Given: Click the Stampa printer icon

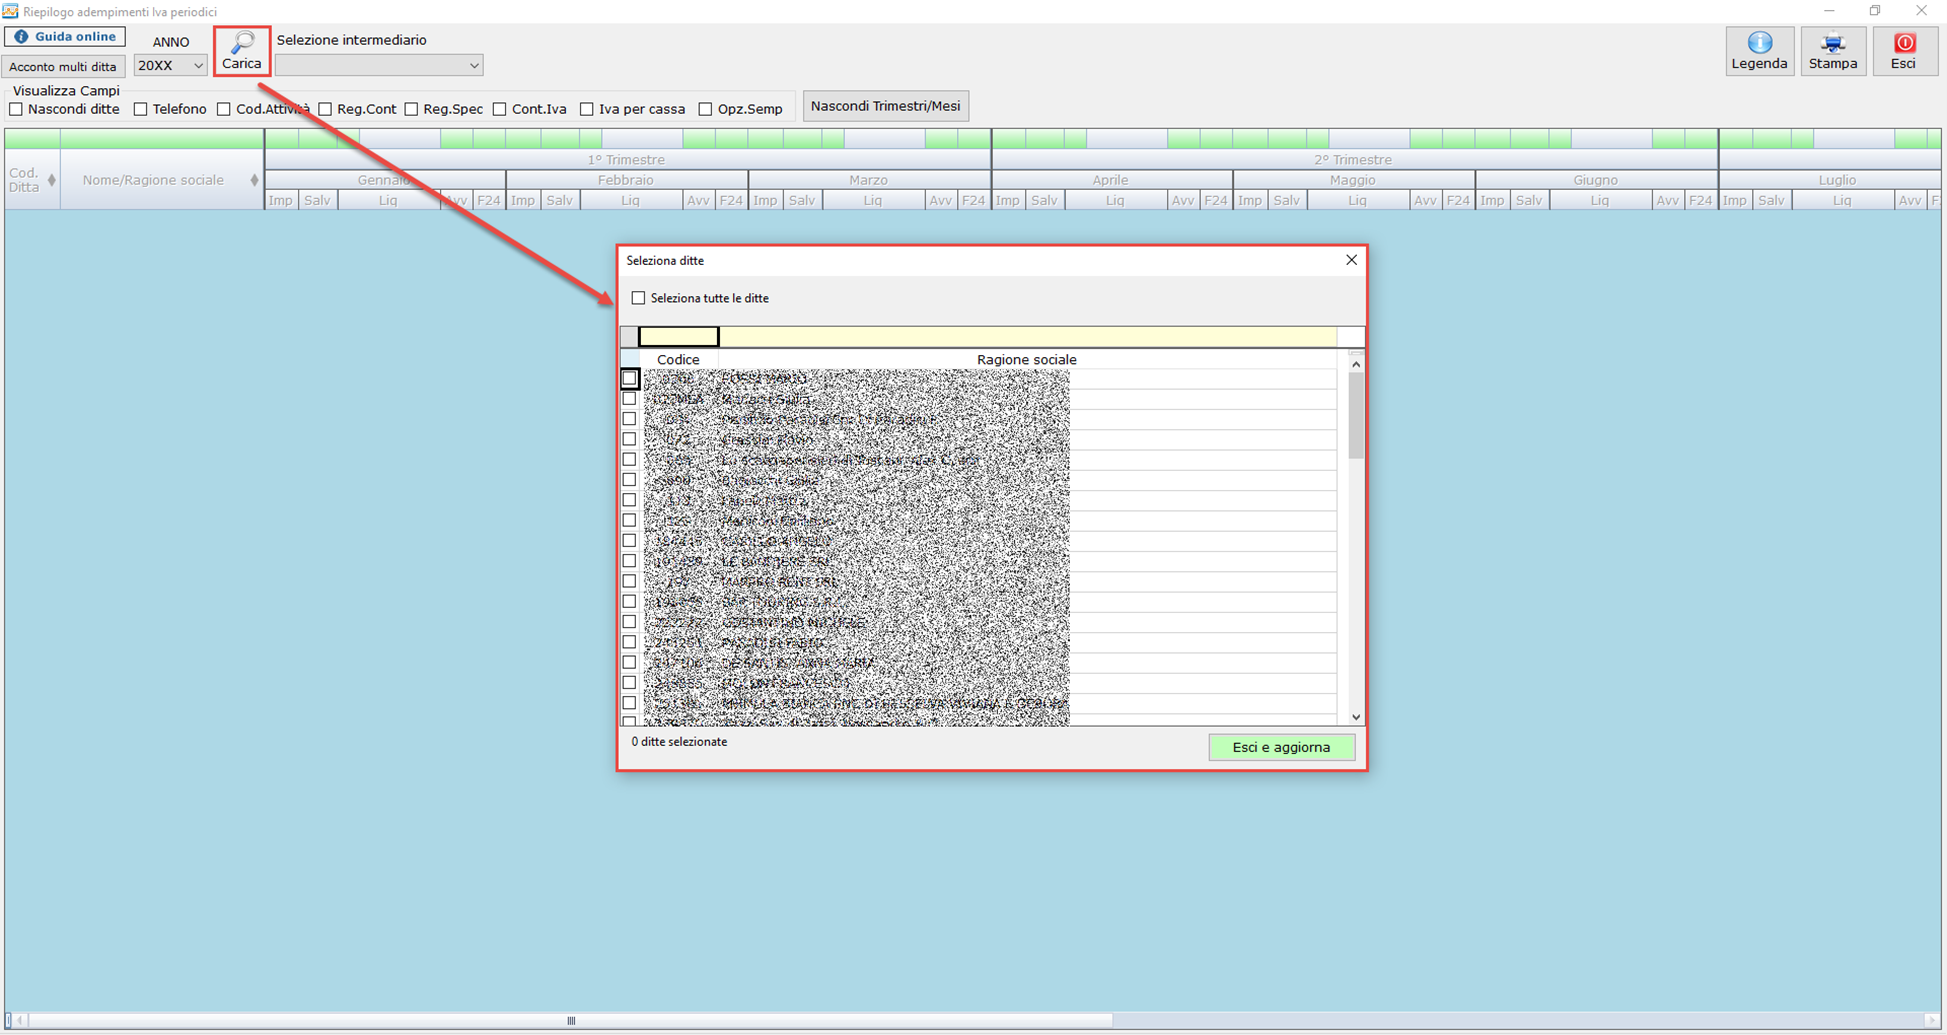Looking at the screenshot, I should (x=1832, y=43).
